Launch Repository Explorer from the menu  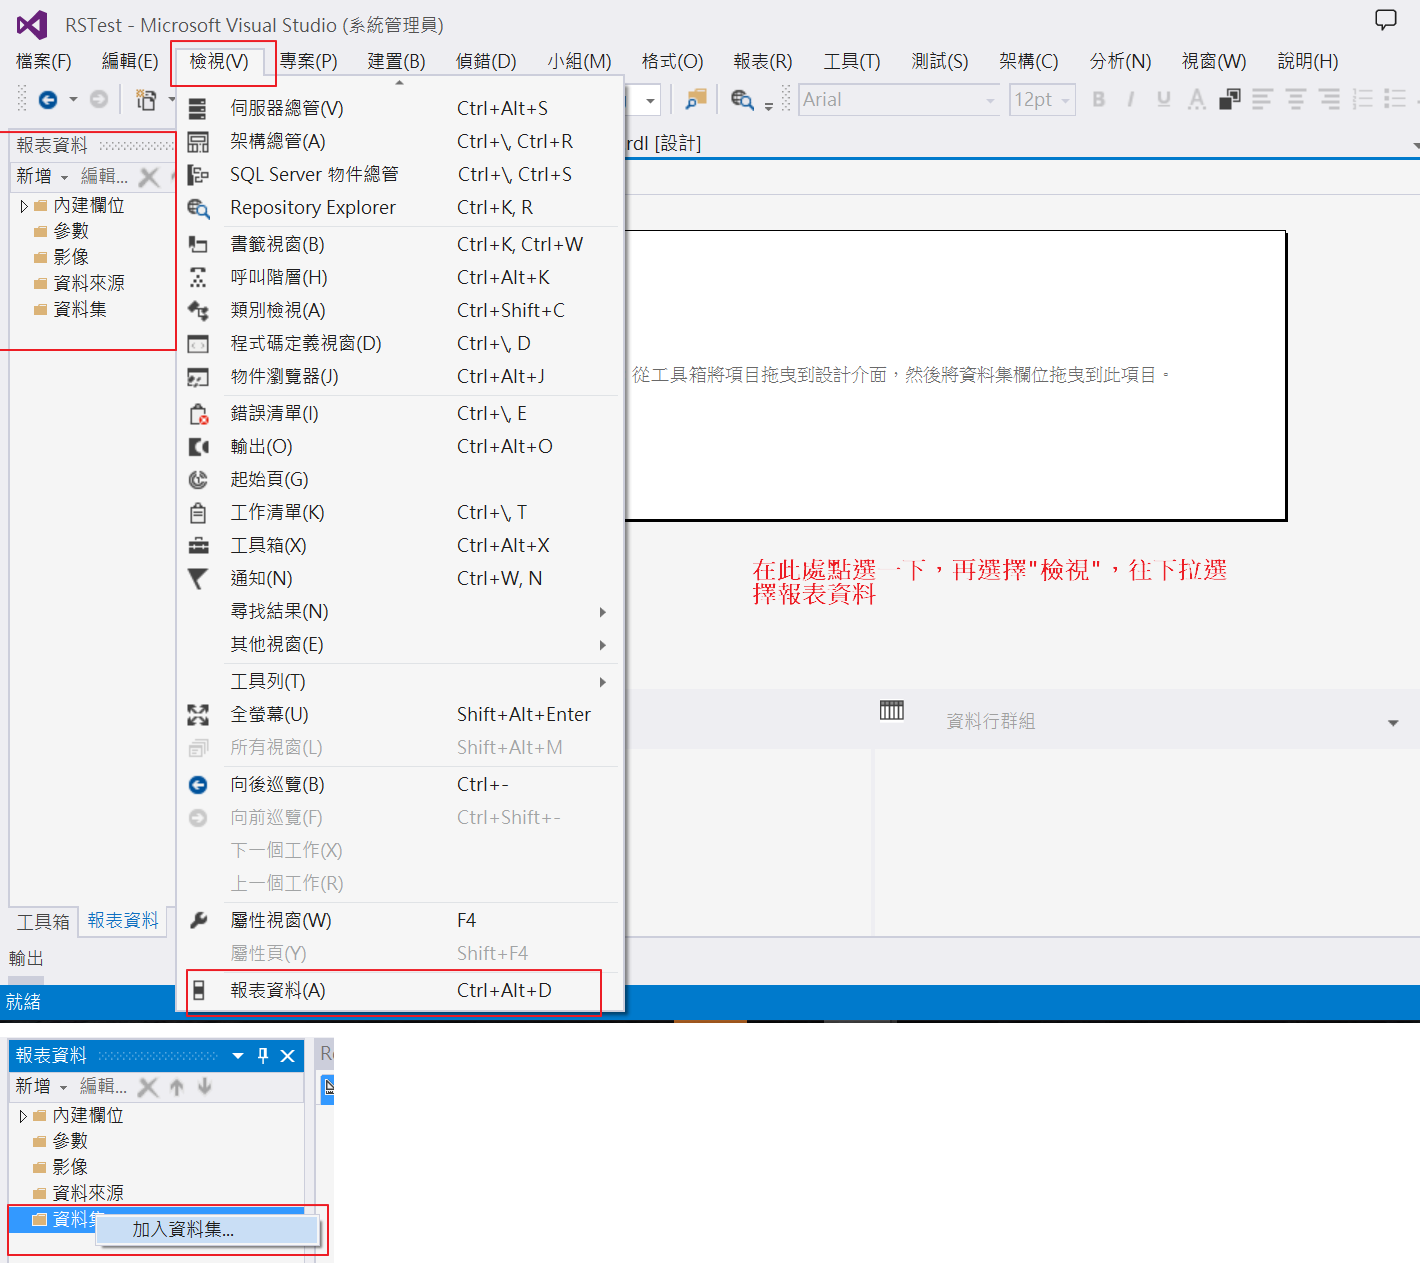(400, 207)
